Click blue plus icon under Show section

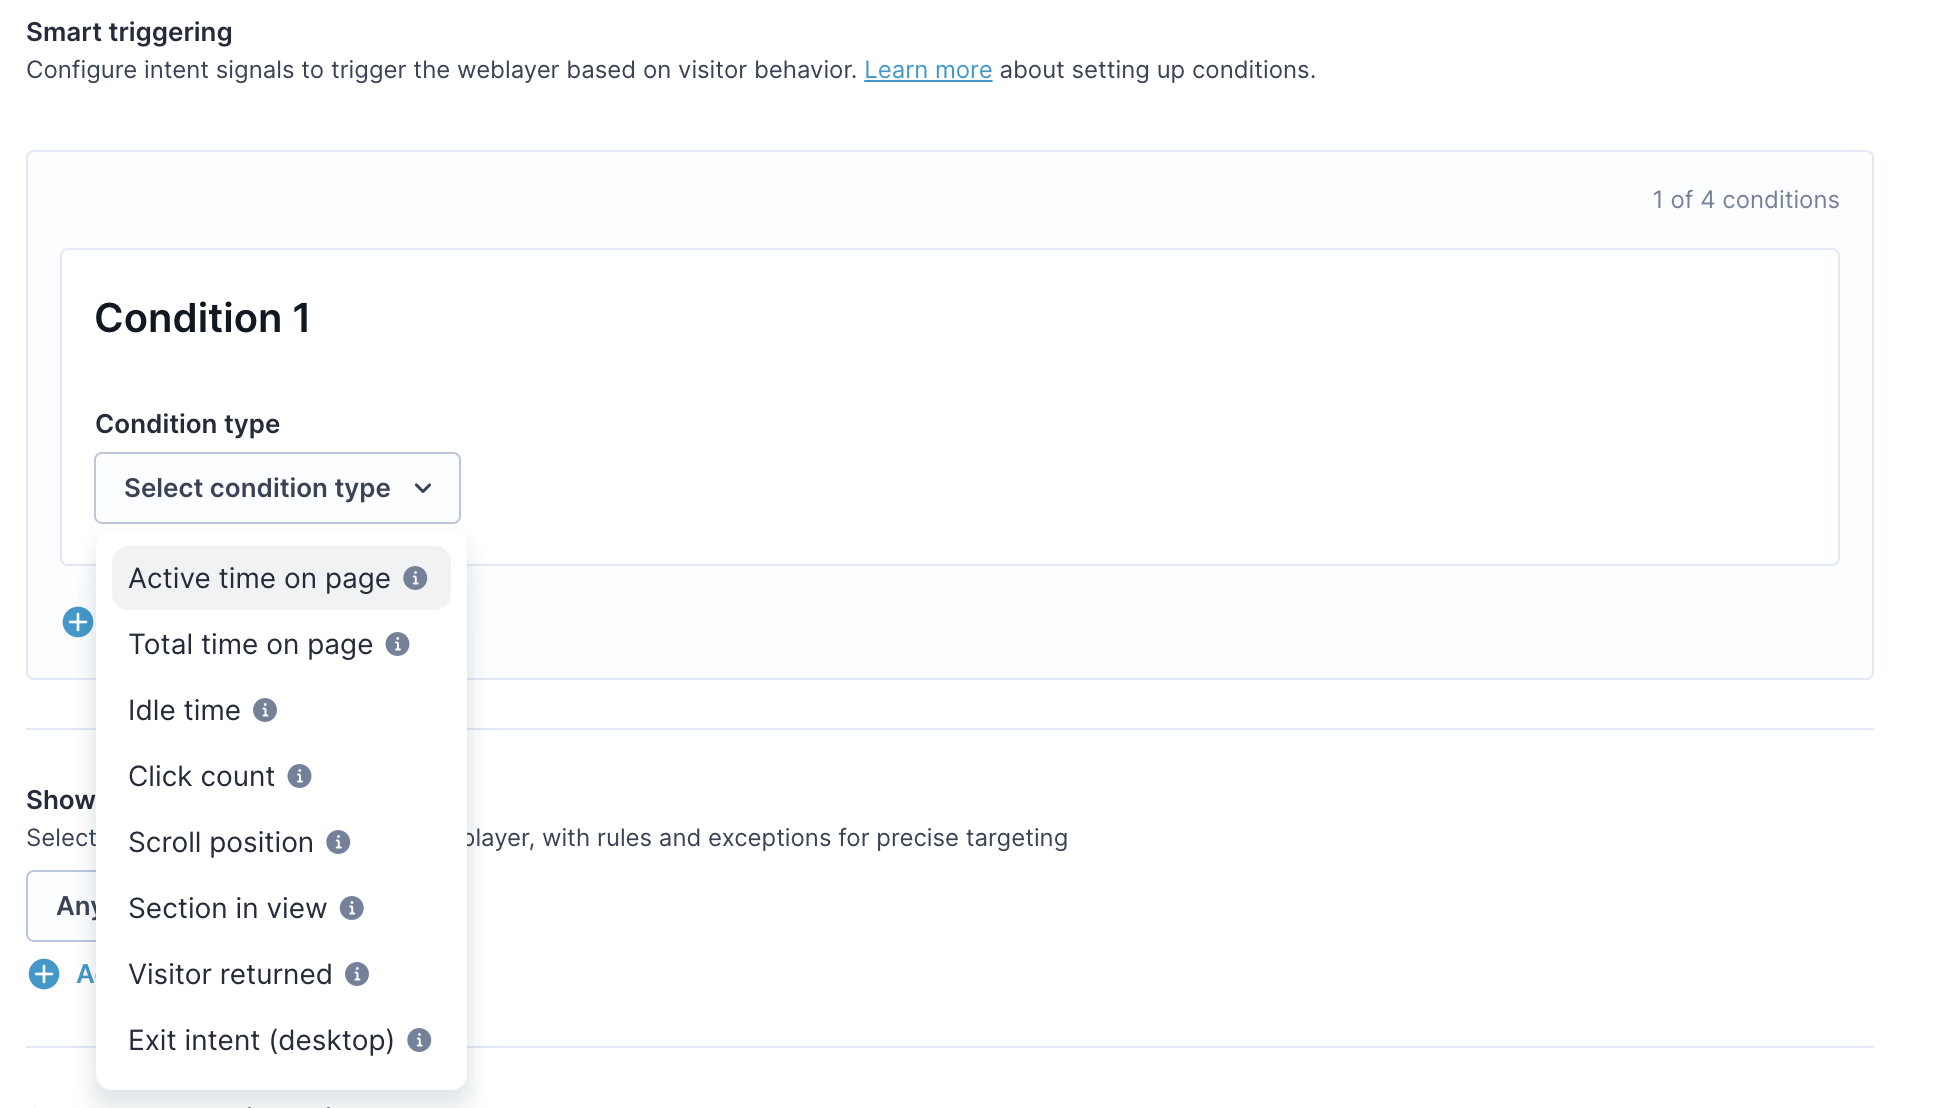[44, 974]
